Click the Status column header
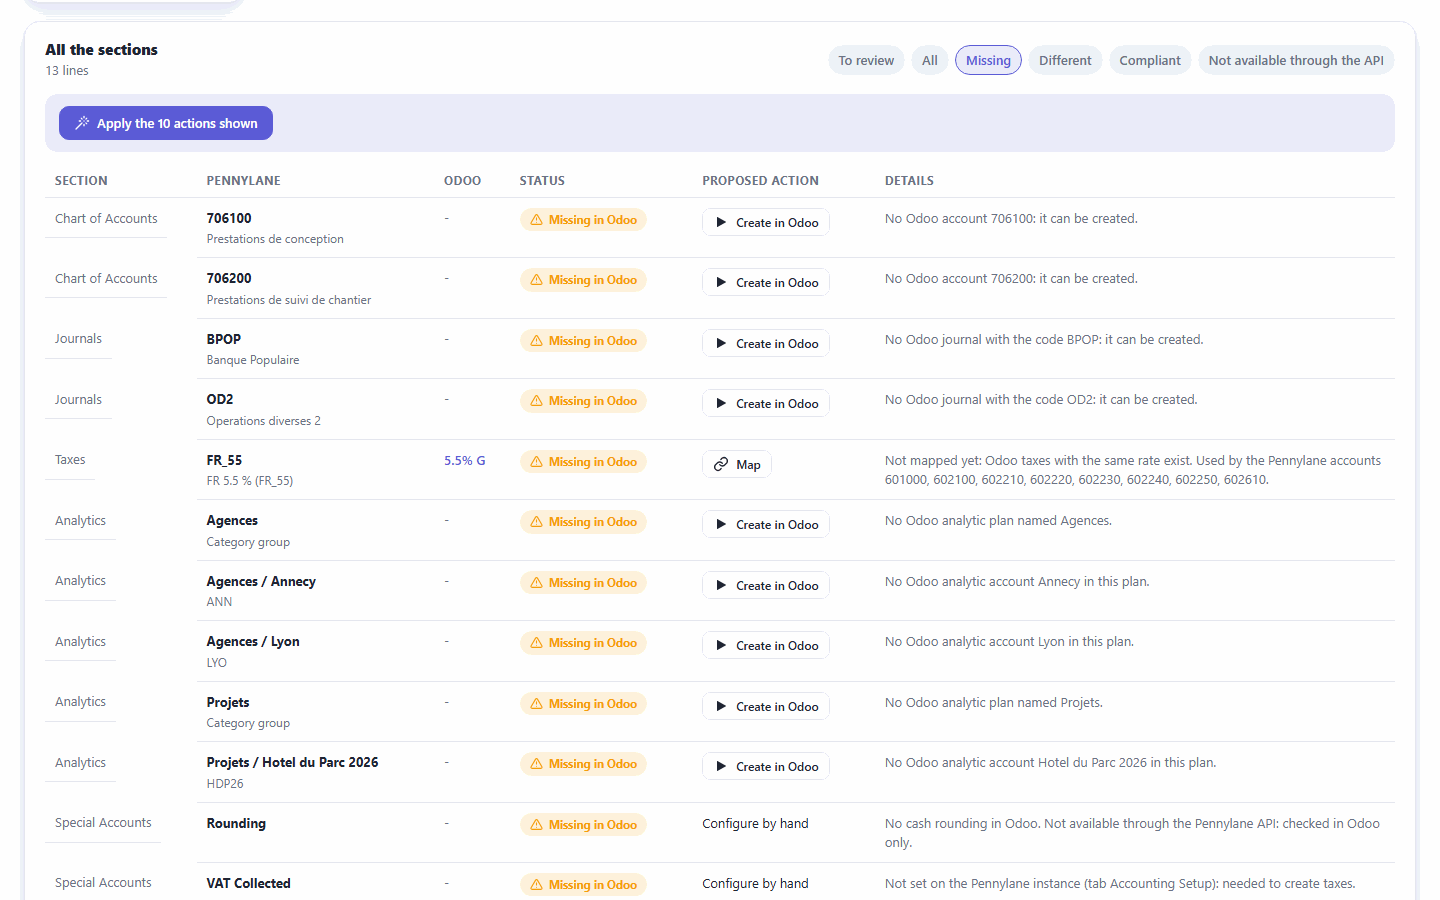The width and height of the screenshot is (1440, 900). pos(542,181)
